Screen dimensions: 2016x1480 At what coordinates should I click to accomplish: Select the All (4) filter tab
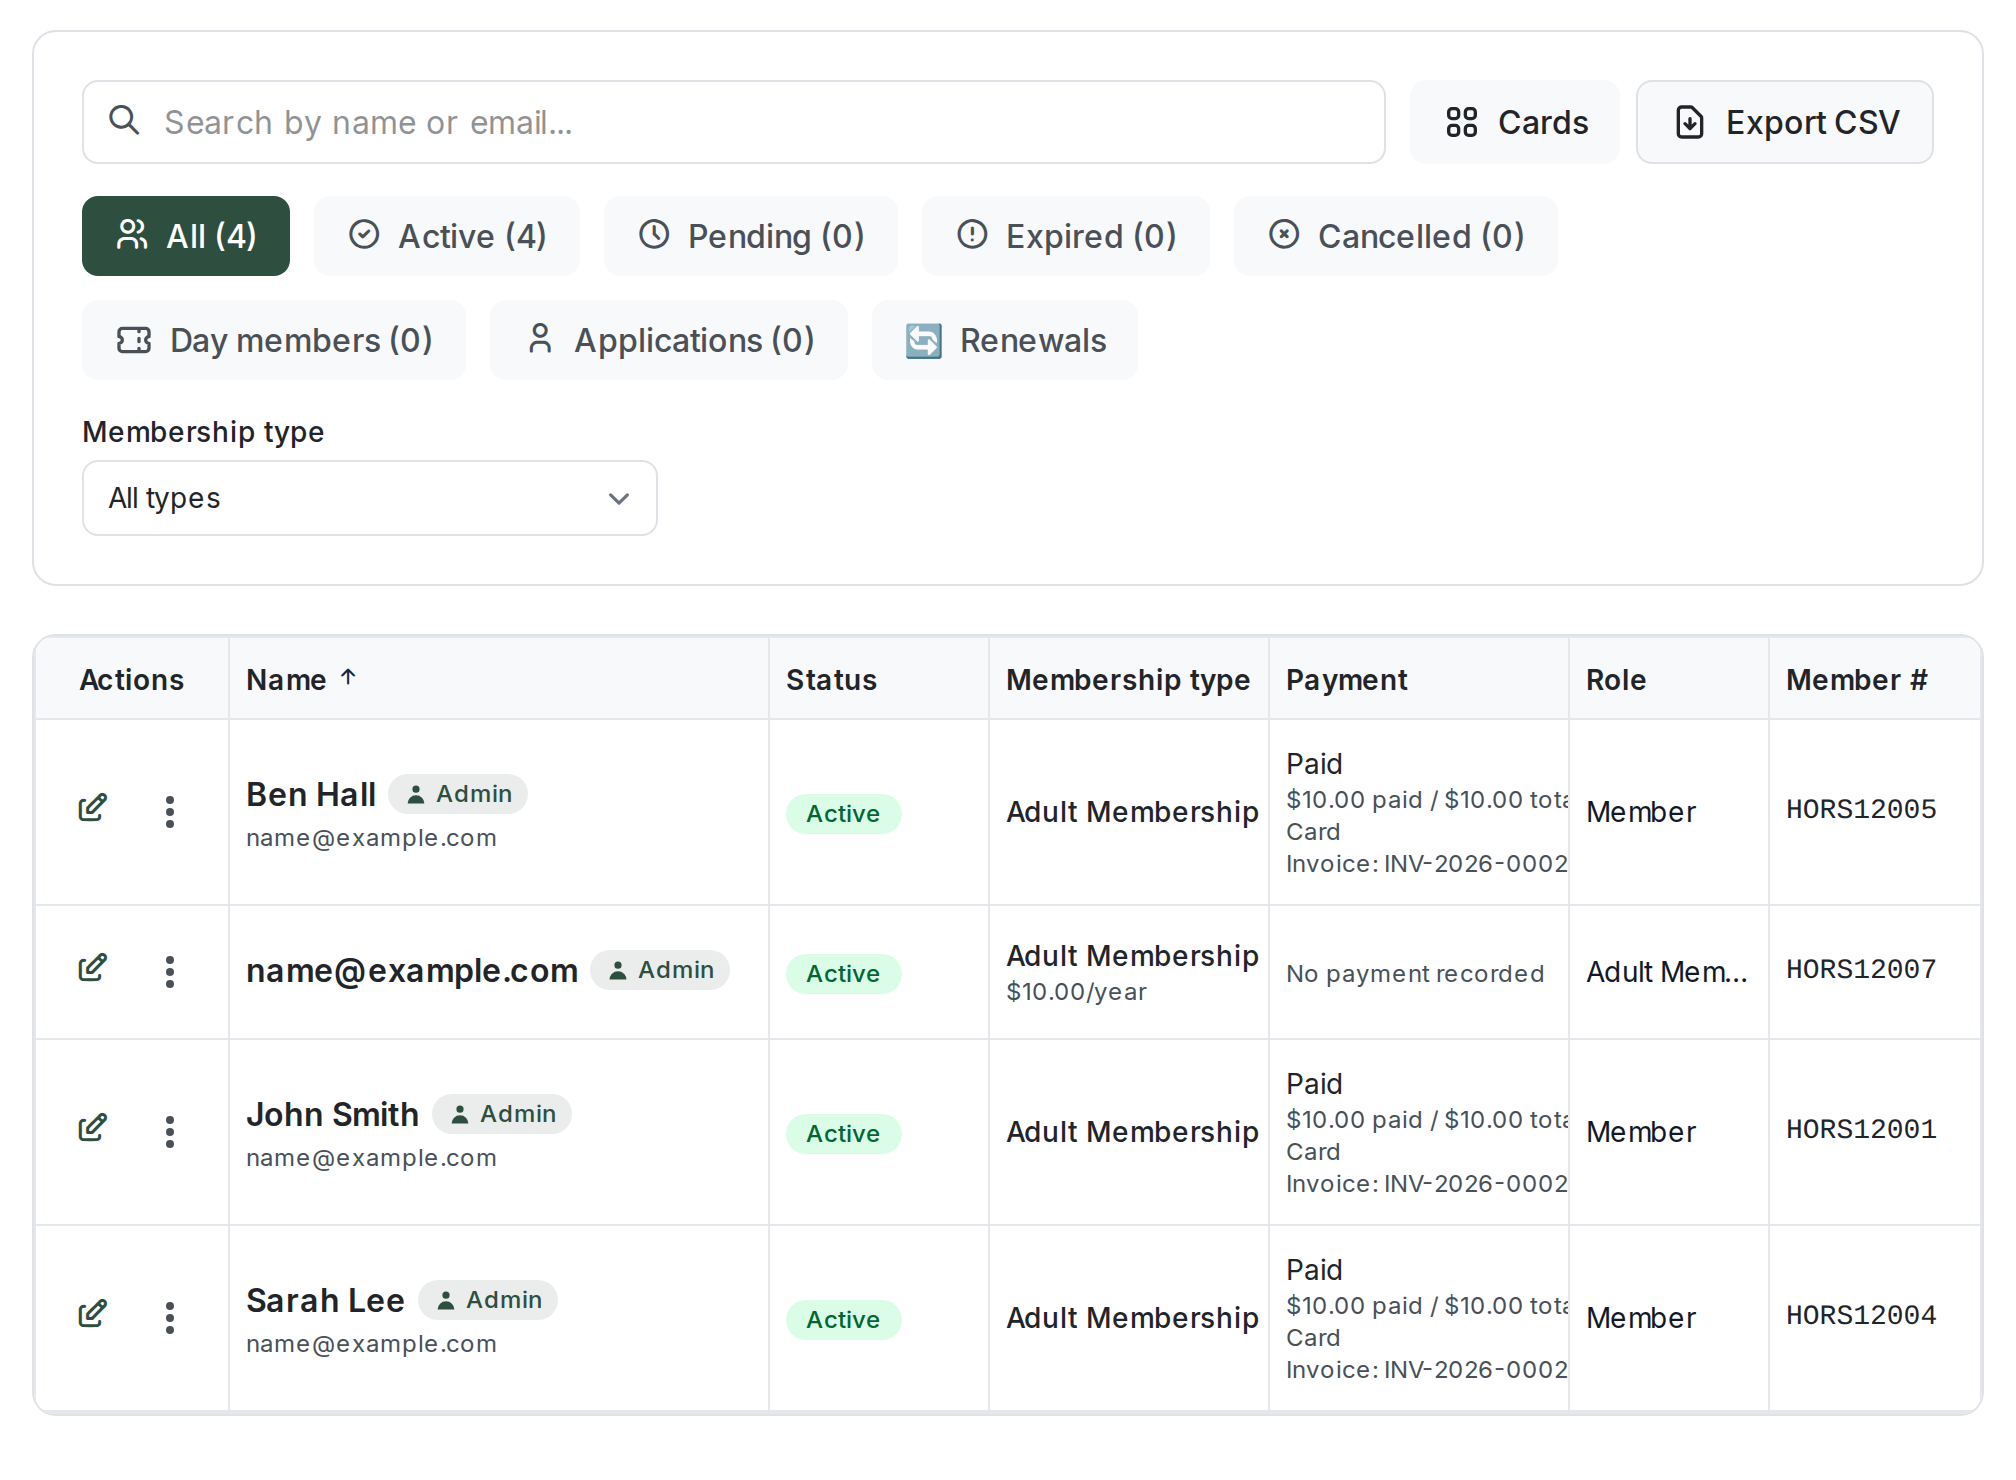tap(186, 236)
